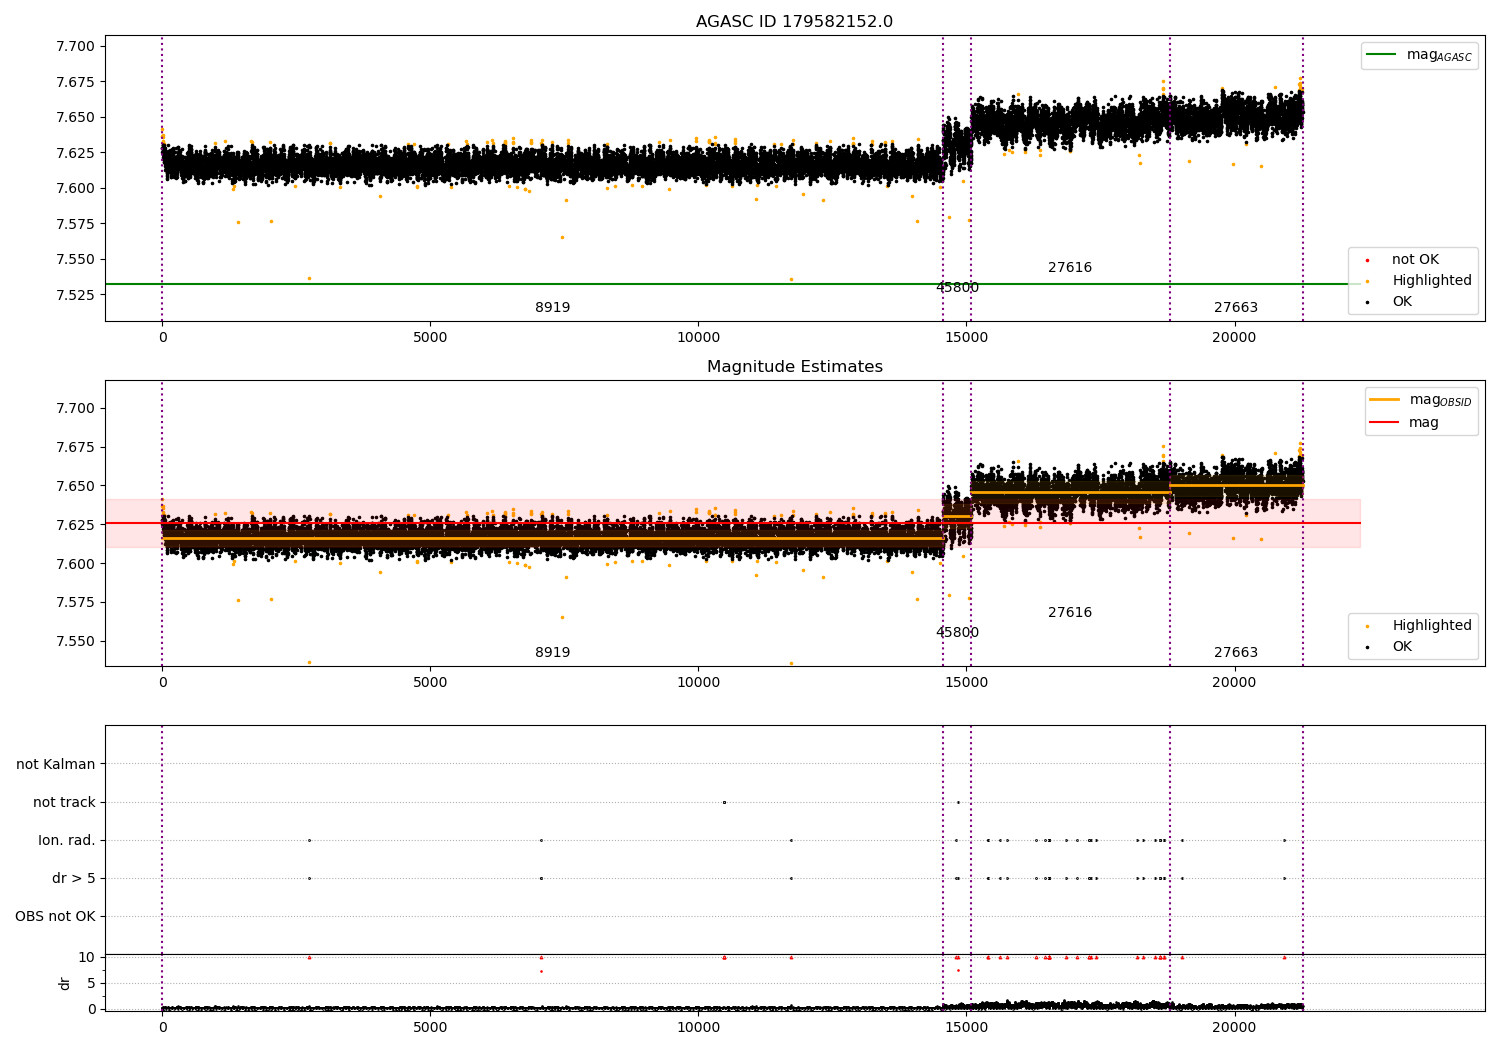Viewport: 1500px width, 1050px height.
Task: Click the "OBS not OK" axis label
Action: point(55,917)
